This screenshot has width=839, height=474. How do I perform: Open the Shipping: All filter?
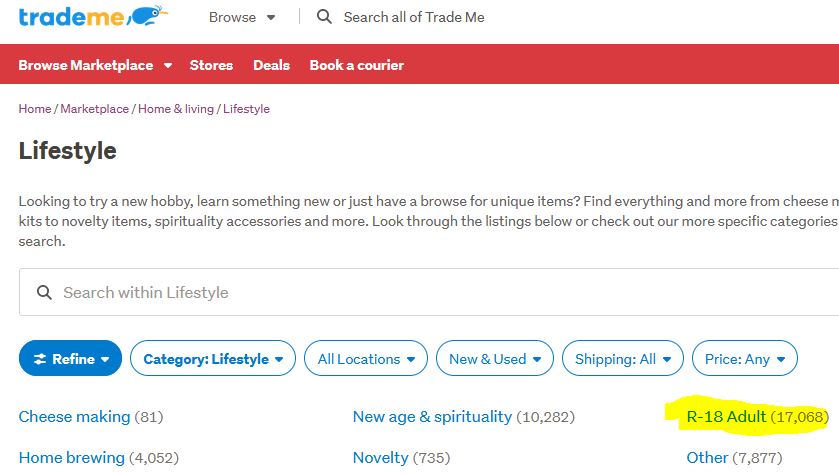(x=623, y=359)
